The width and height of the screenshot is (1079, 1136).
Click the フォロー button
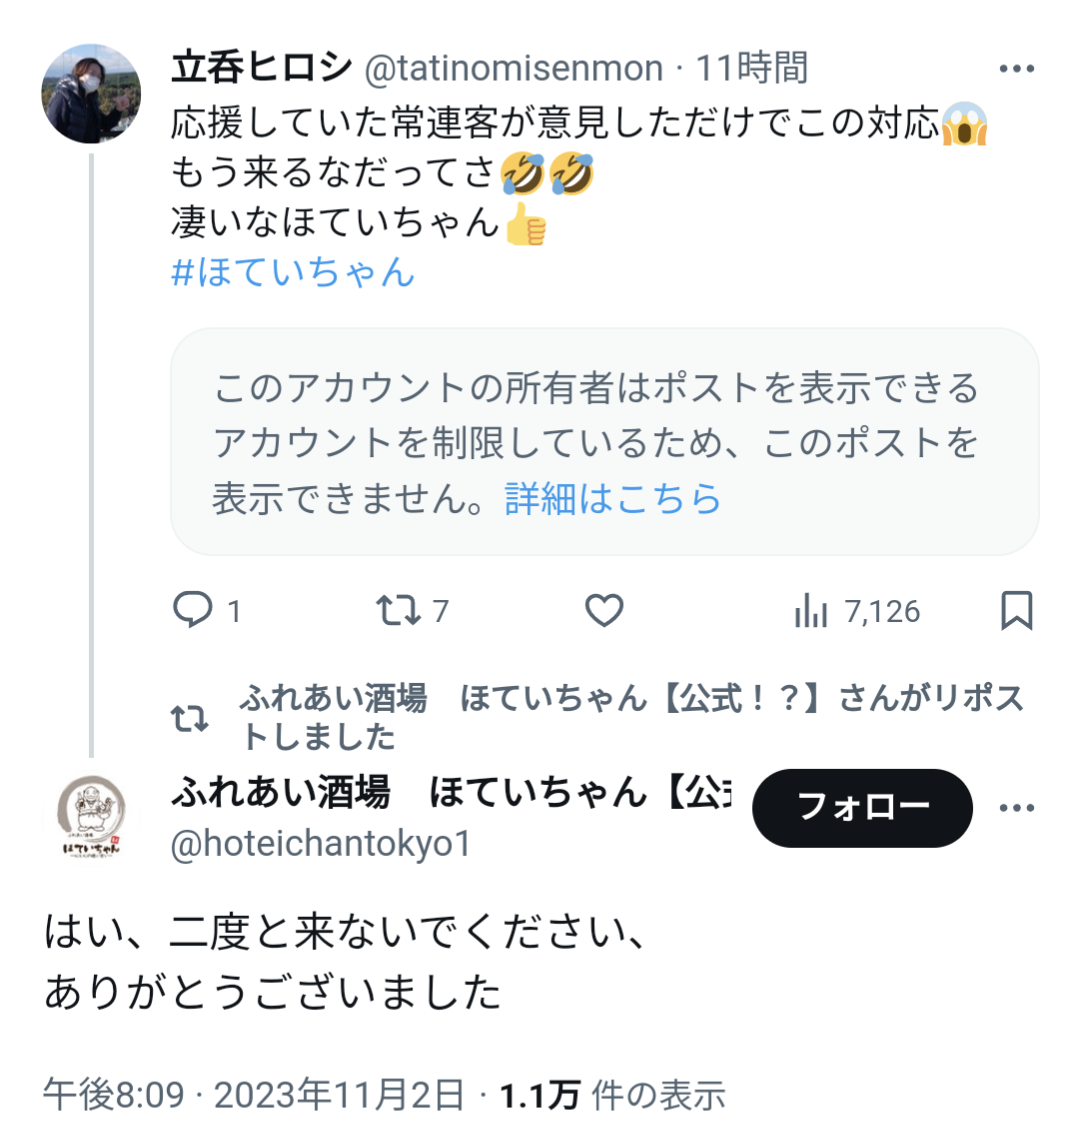coord(862,808)
